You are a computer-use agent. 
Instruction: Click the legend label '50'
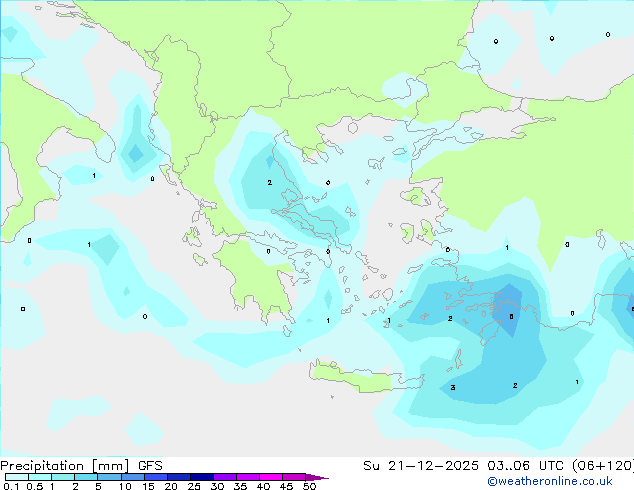pos(309,486)
